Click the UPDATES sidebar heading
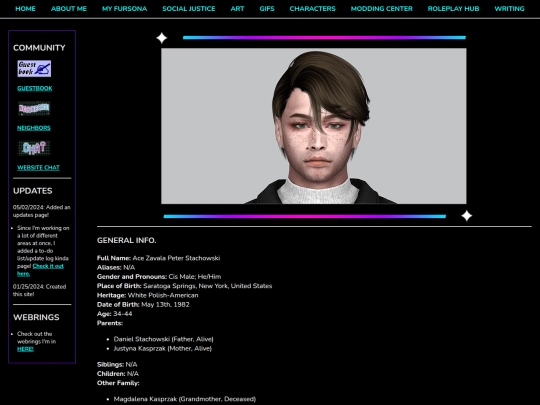The image size is (540, 405). 33,191
